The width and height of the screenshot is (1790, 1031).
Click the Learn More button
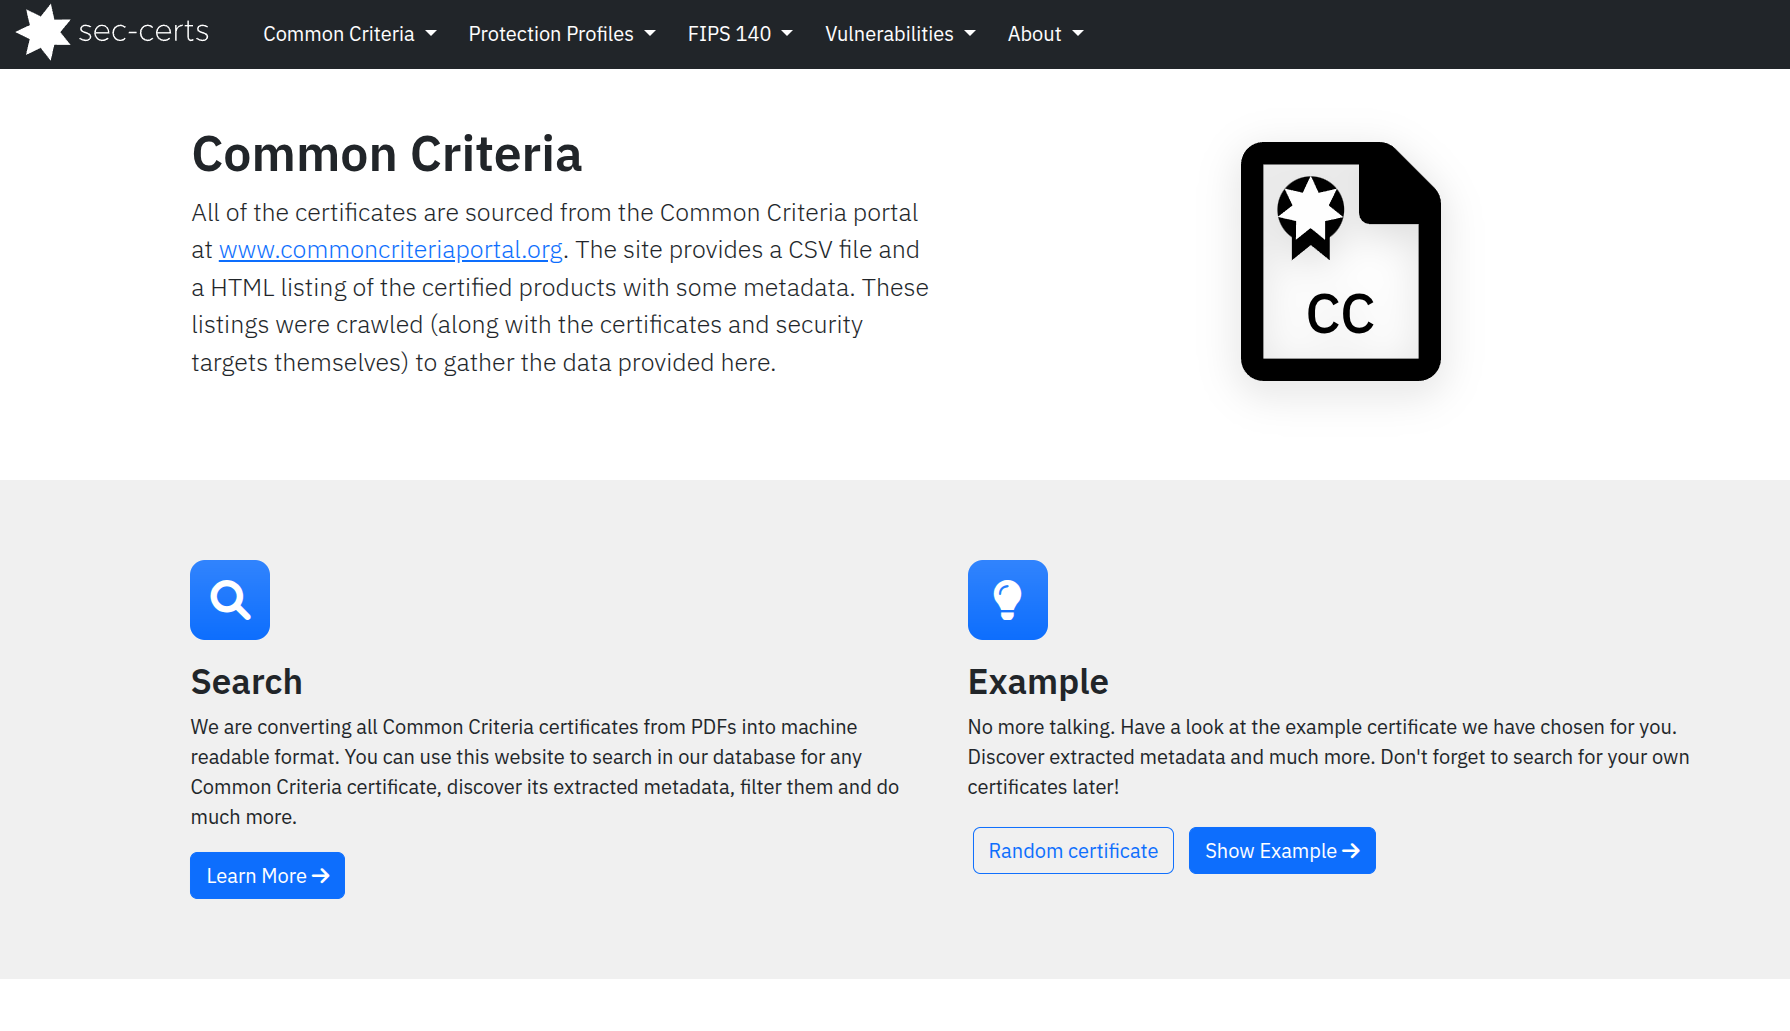coord(267,876)
